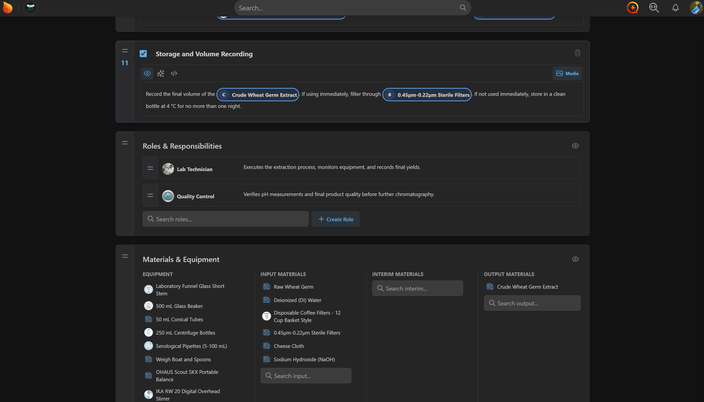Click the 500 mL Glass Beaker icon
The image size is (704, 402).
[148, 306]
